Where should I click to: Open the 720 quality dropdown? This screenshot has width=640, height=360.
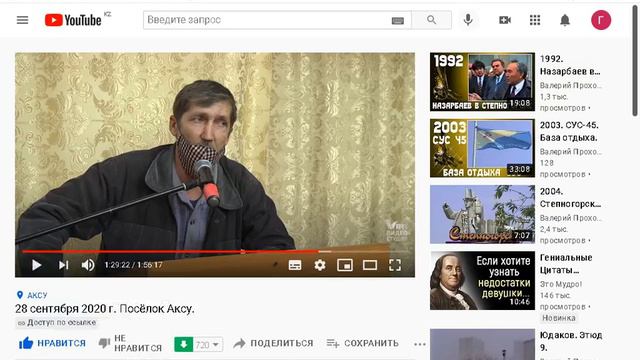208,345
